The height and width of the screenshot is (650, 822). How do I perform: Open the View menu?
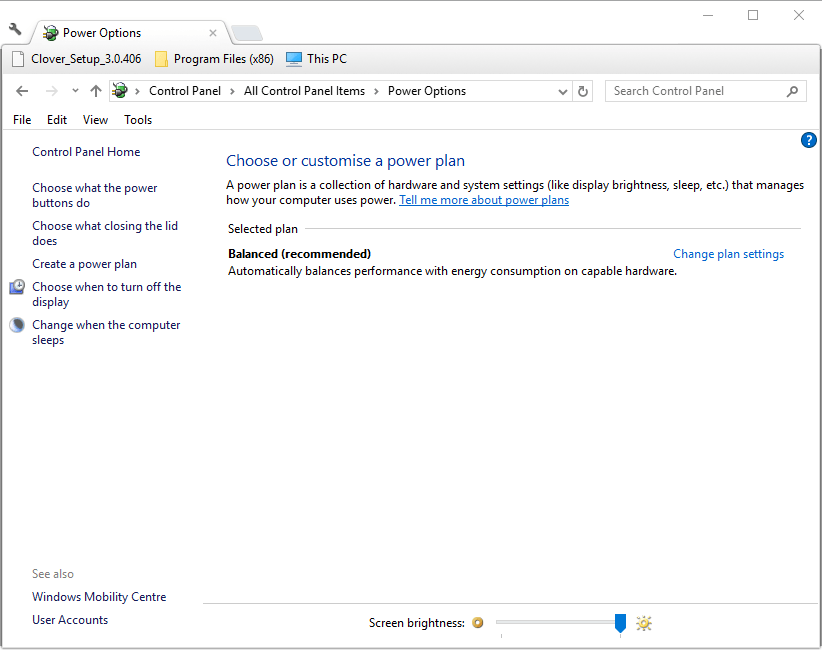point(95,120)
